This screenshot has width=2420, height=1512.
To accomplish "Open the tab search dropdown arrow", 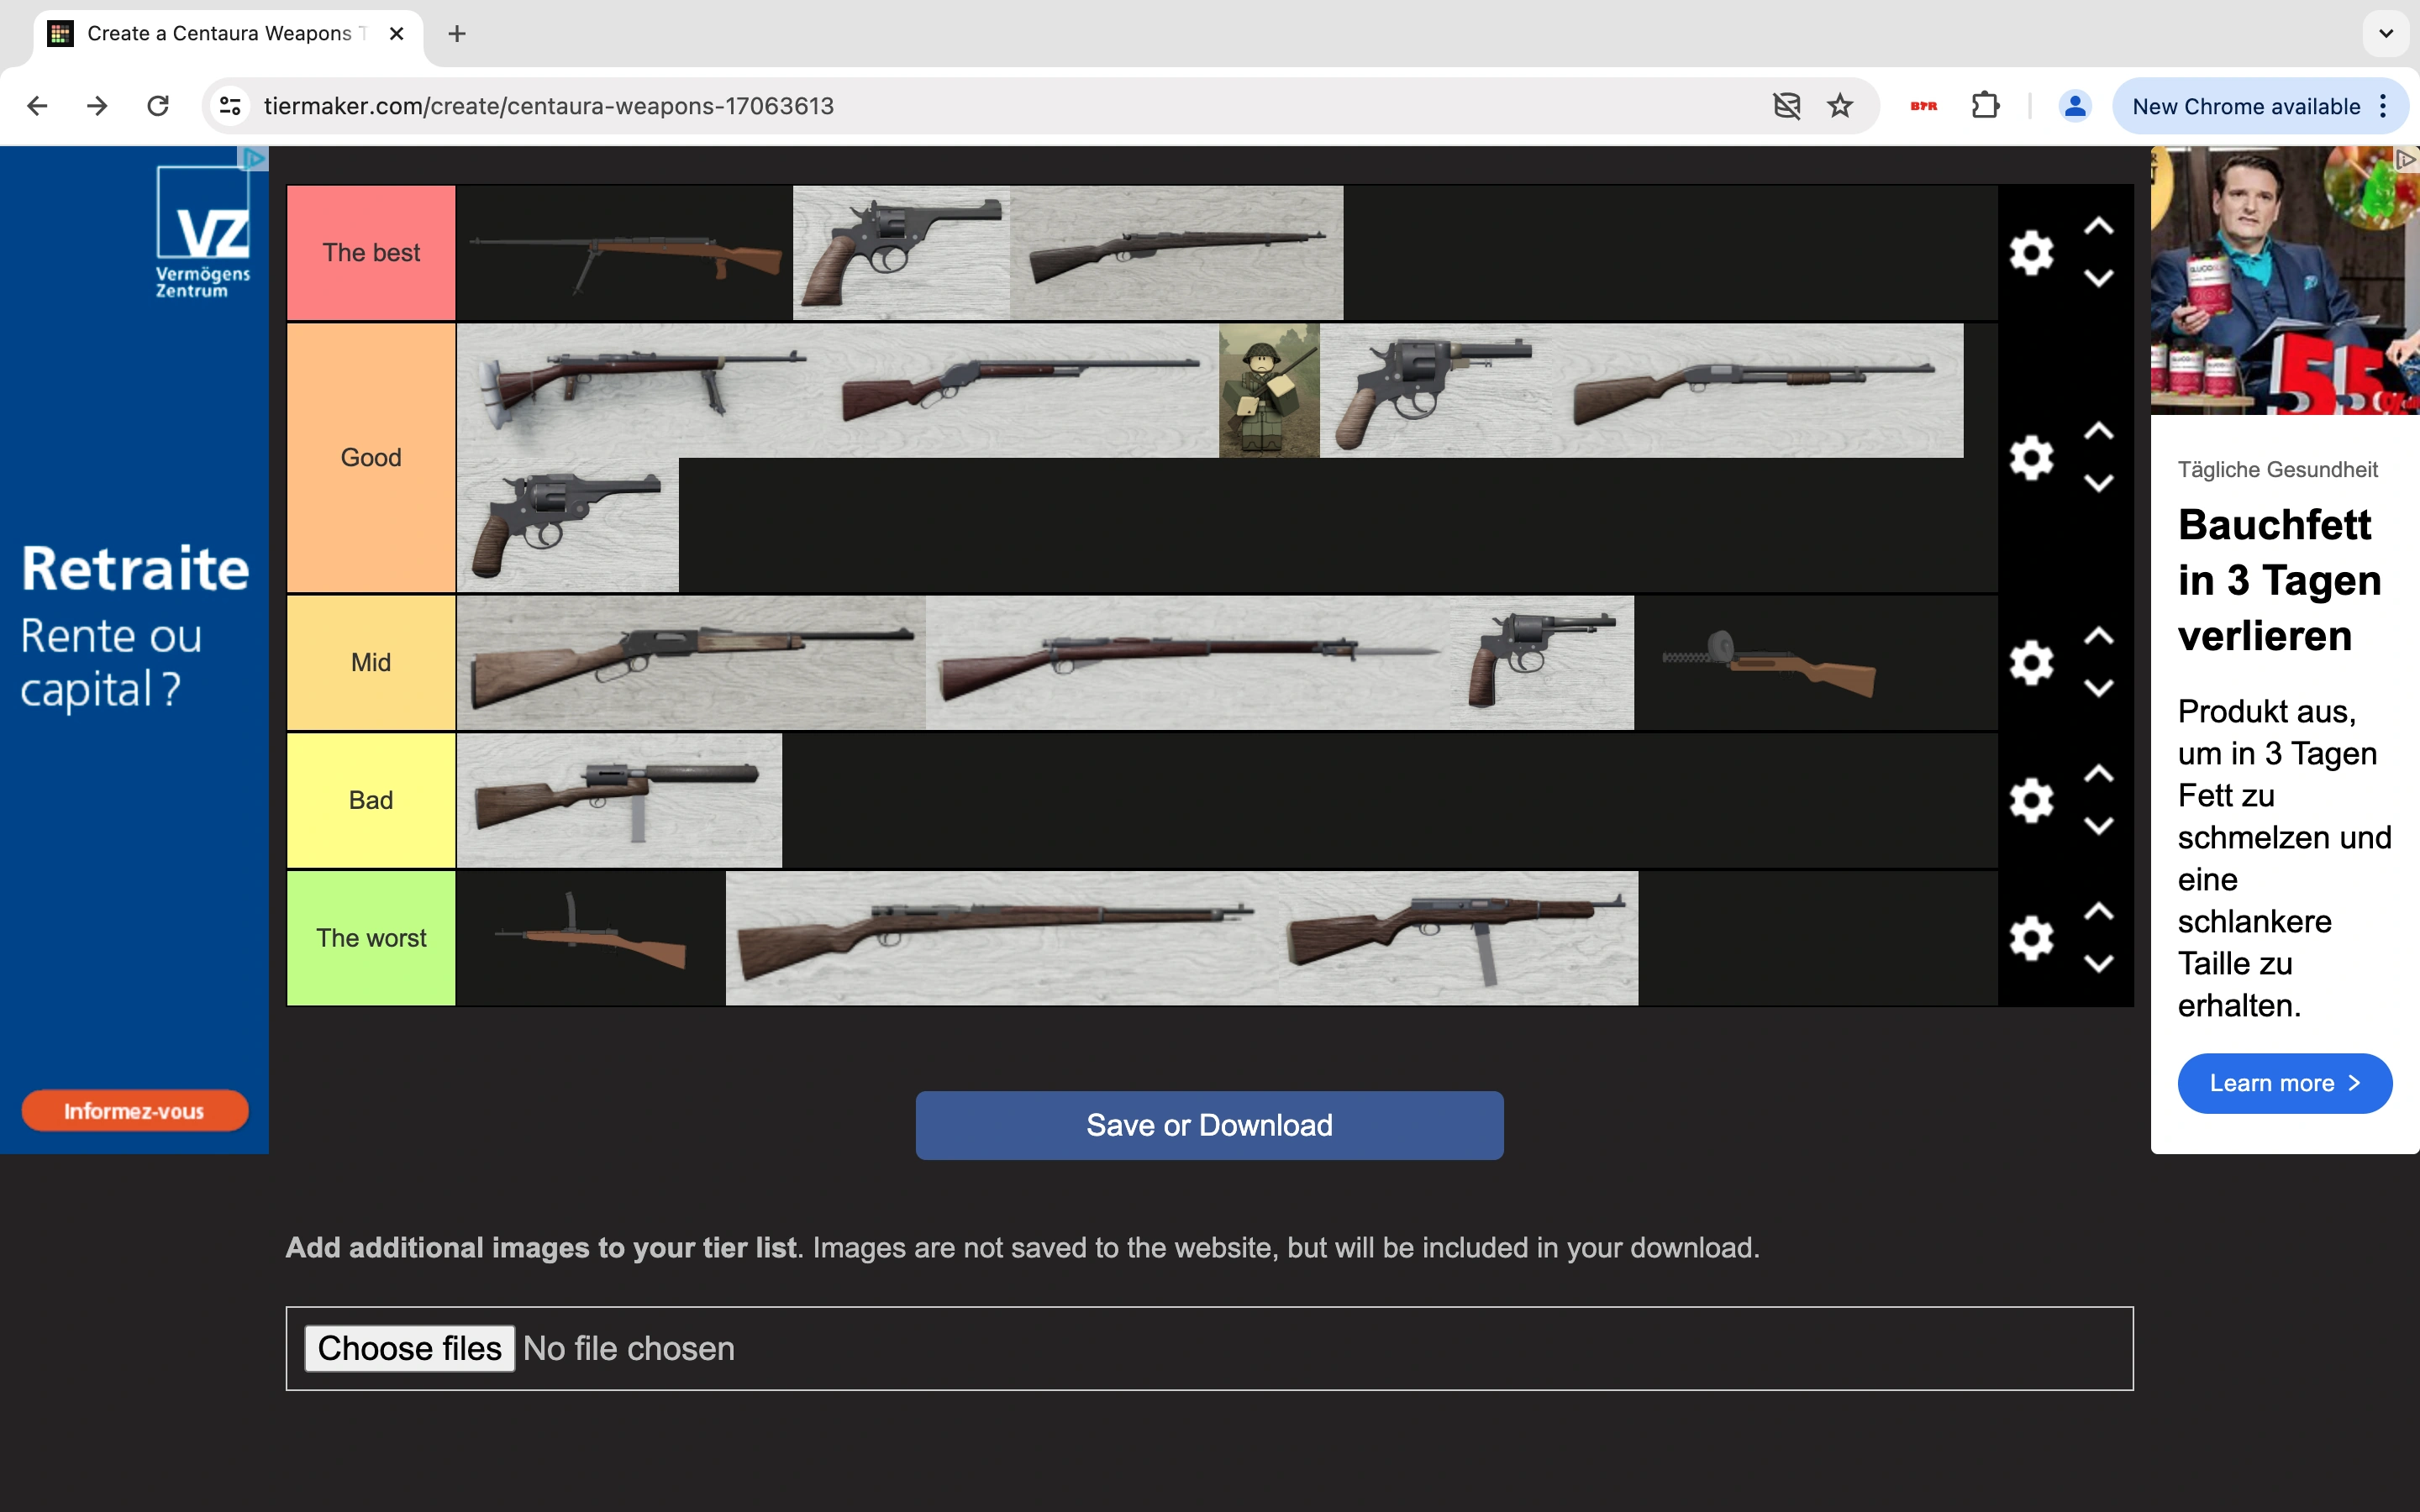I will (x=2386, y=34).
